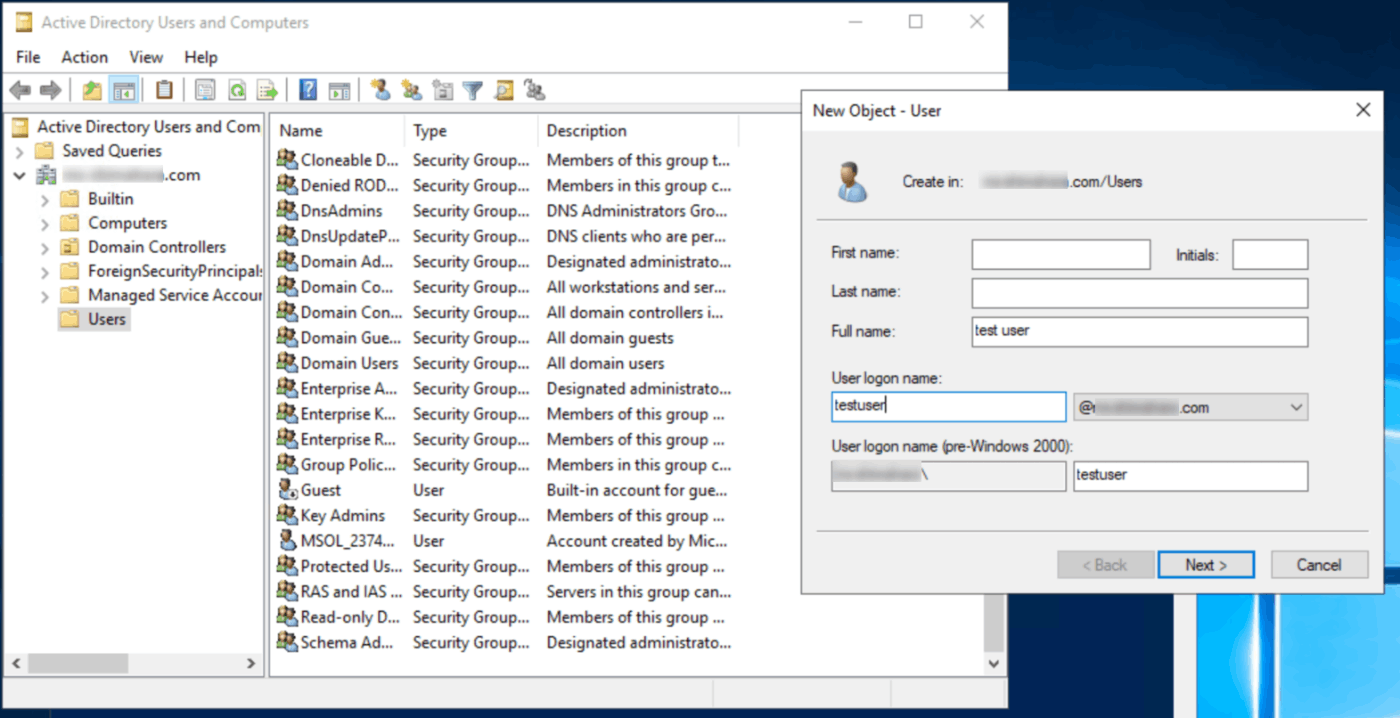Open the Action menu
Screen dimensions: 1400x718
point(84,57)
